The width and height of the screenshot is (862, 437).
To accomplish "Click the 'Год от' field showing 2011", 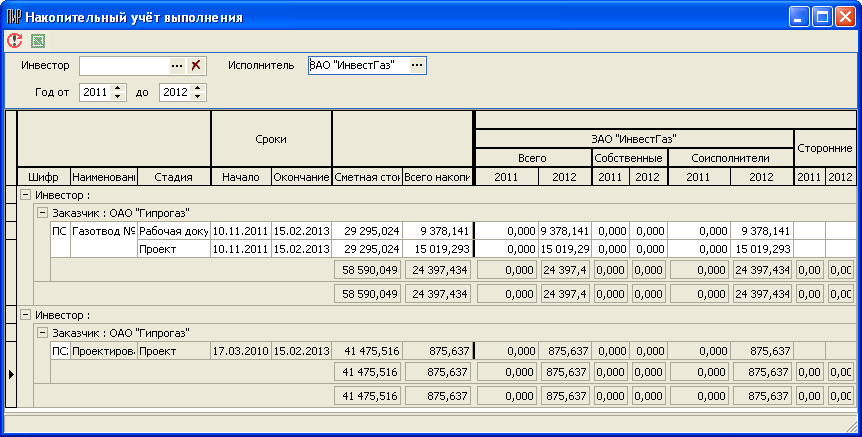I will click(x=96, y=92).
